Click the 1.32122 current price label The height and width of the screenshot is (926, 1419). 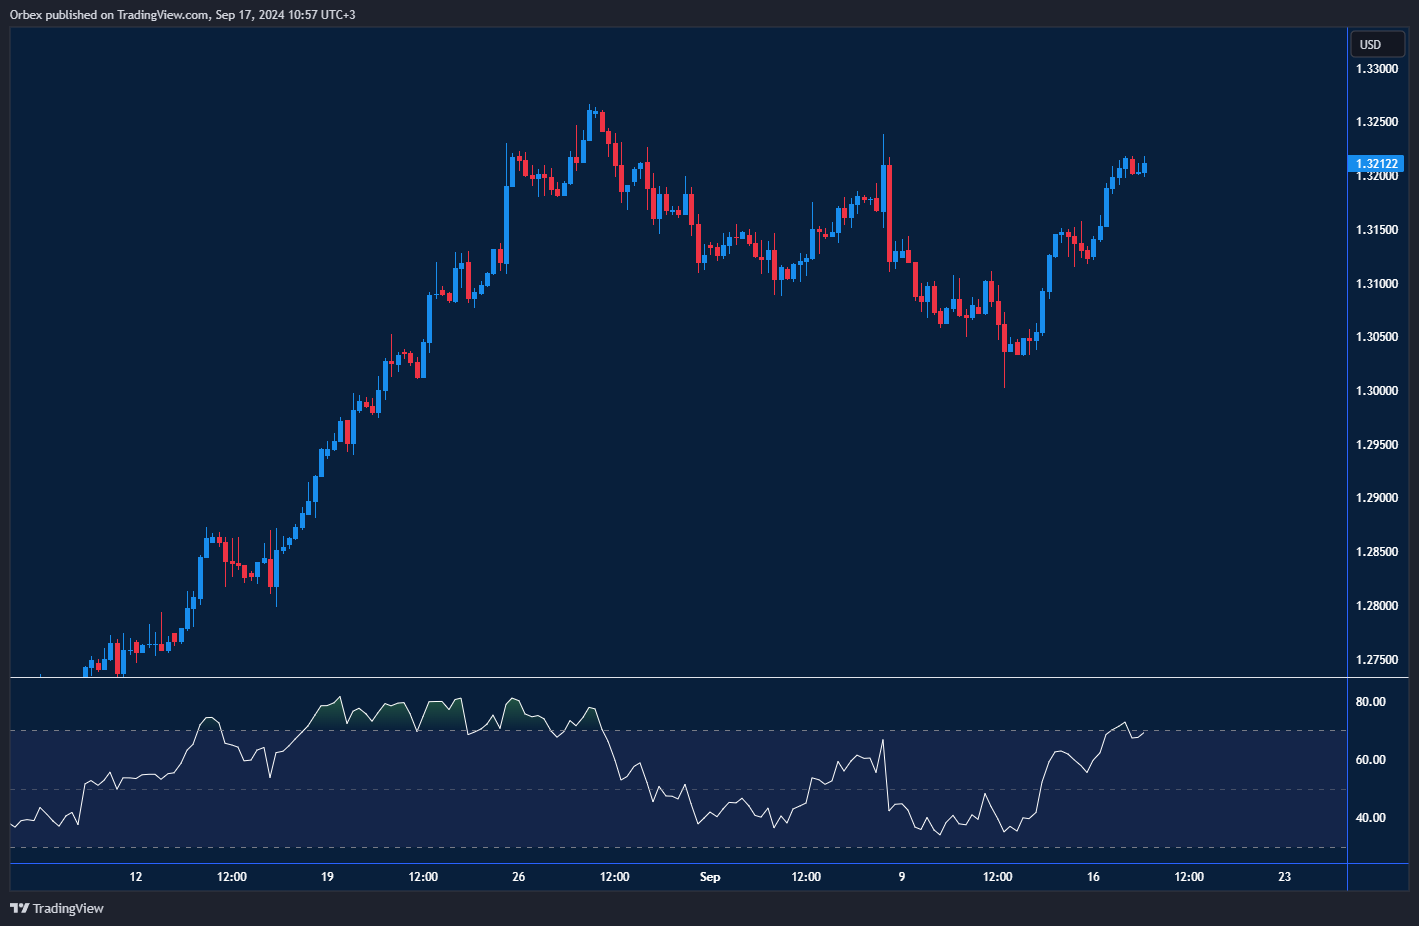click(1377, 164)
